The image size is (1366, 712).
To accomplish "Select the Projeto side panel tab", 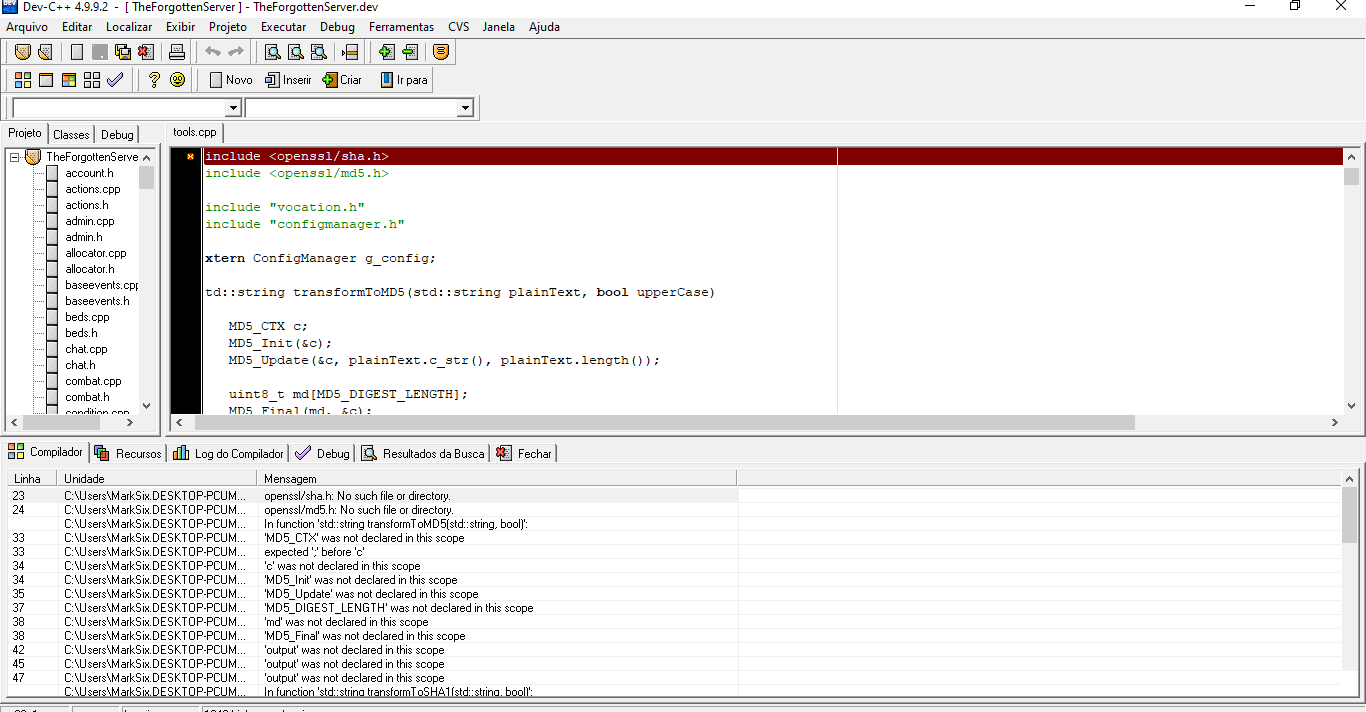I will (x=25, y=133).
